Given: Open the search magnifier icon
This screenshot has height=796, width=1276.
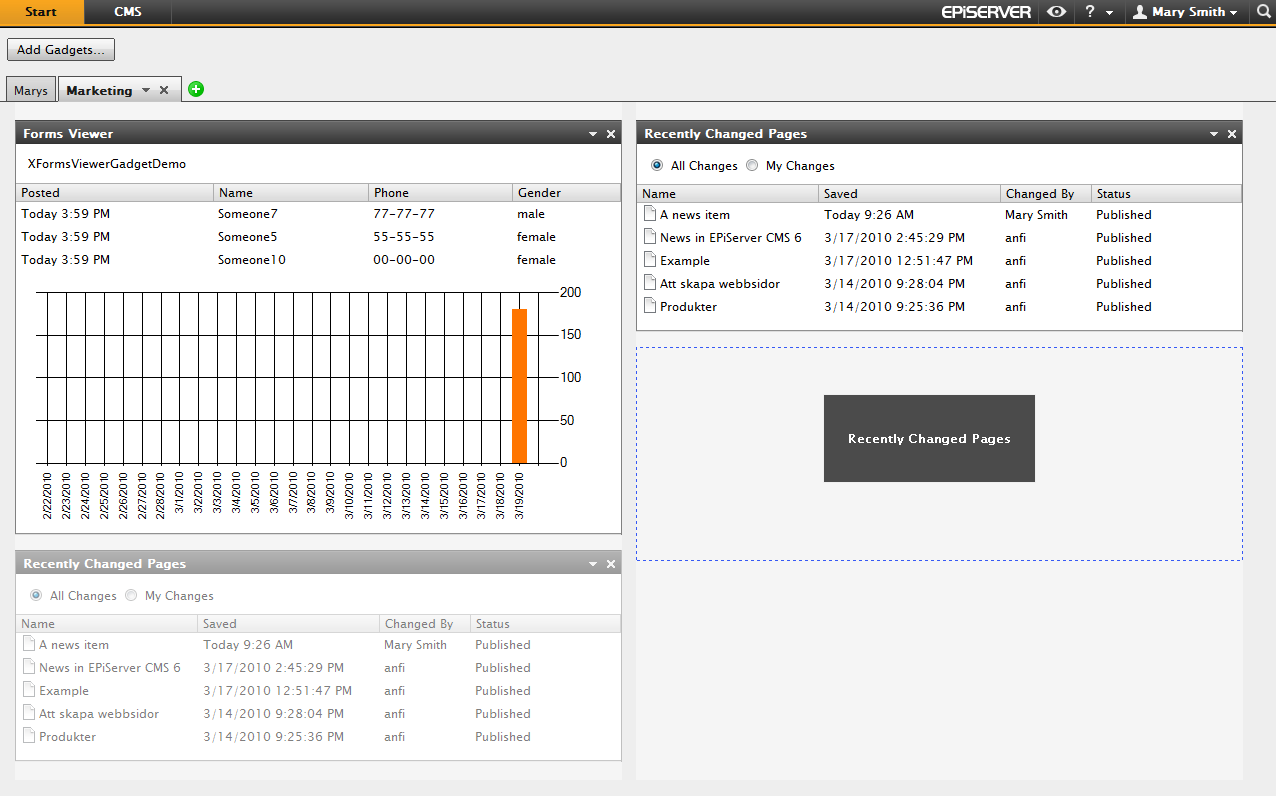Looking at the screenshot, I should tap(1263, 12).
